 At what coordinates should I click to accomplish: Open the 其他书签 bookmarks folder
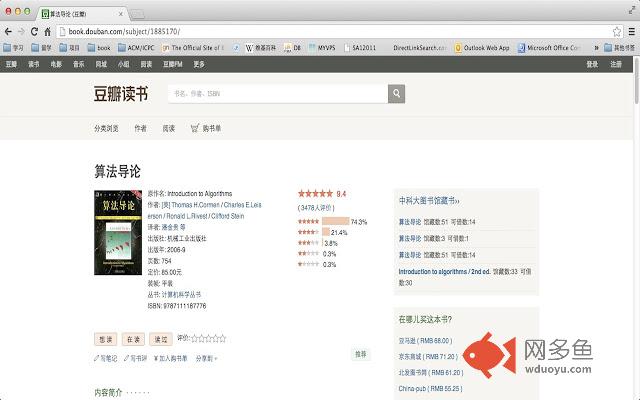(x=620, y=48)
